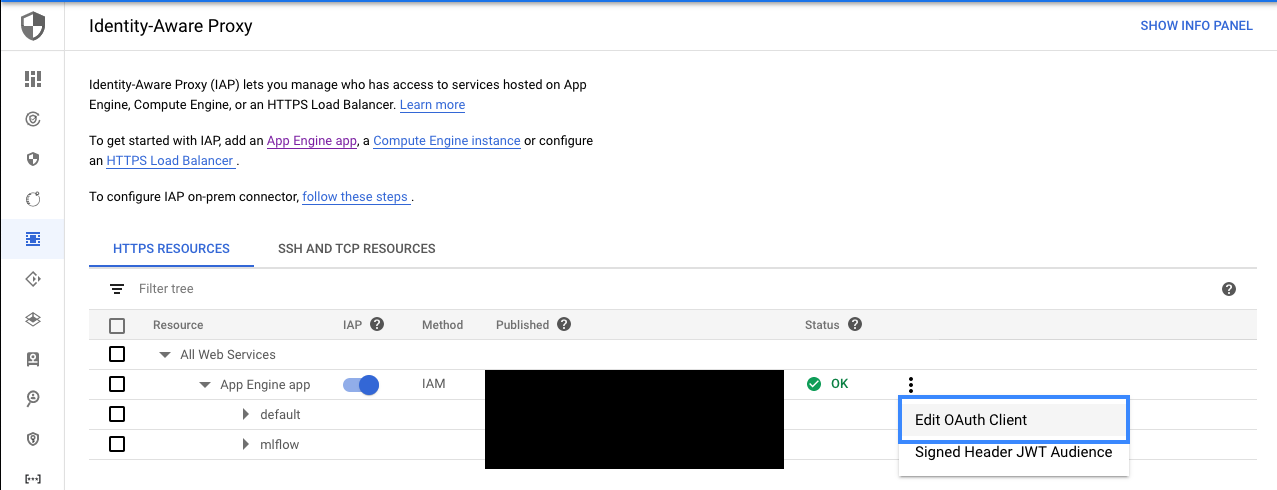This screenshot has height=490, width=1277.
Task: Tick the All Web Services row checkbox
Action: coord(117,354)
